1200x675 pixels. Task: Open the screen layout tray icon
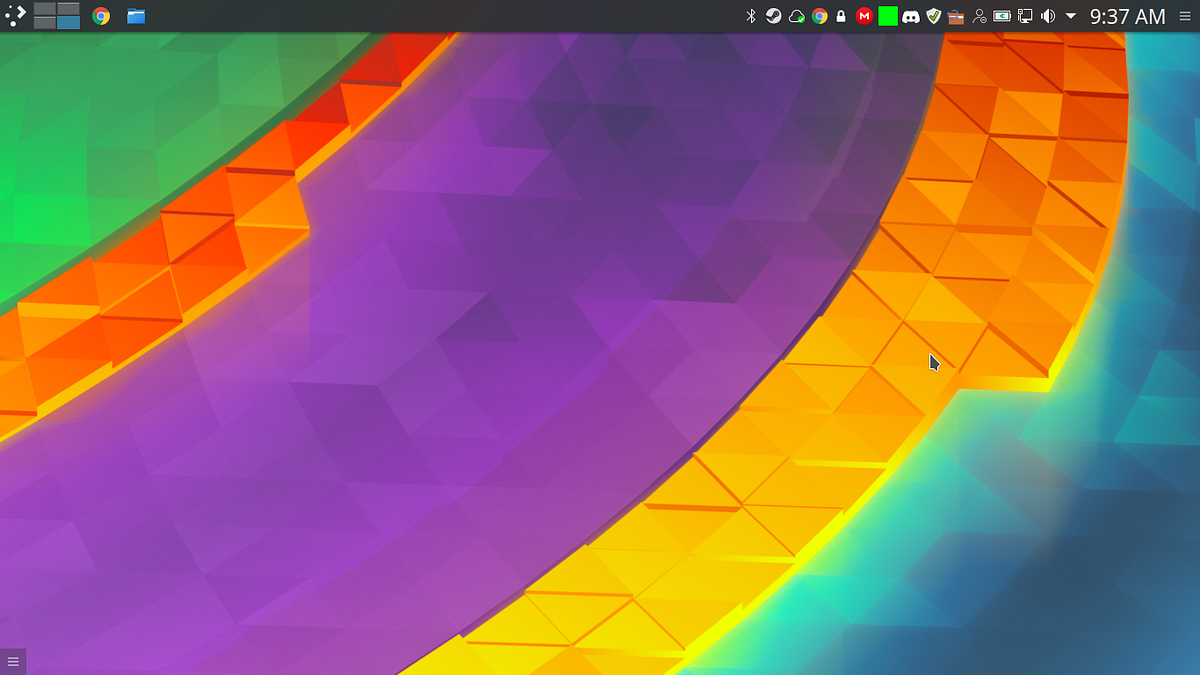1025,16
